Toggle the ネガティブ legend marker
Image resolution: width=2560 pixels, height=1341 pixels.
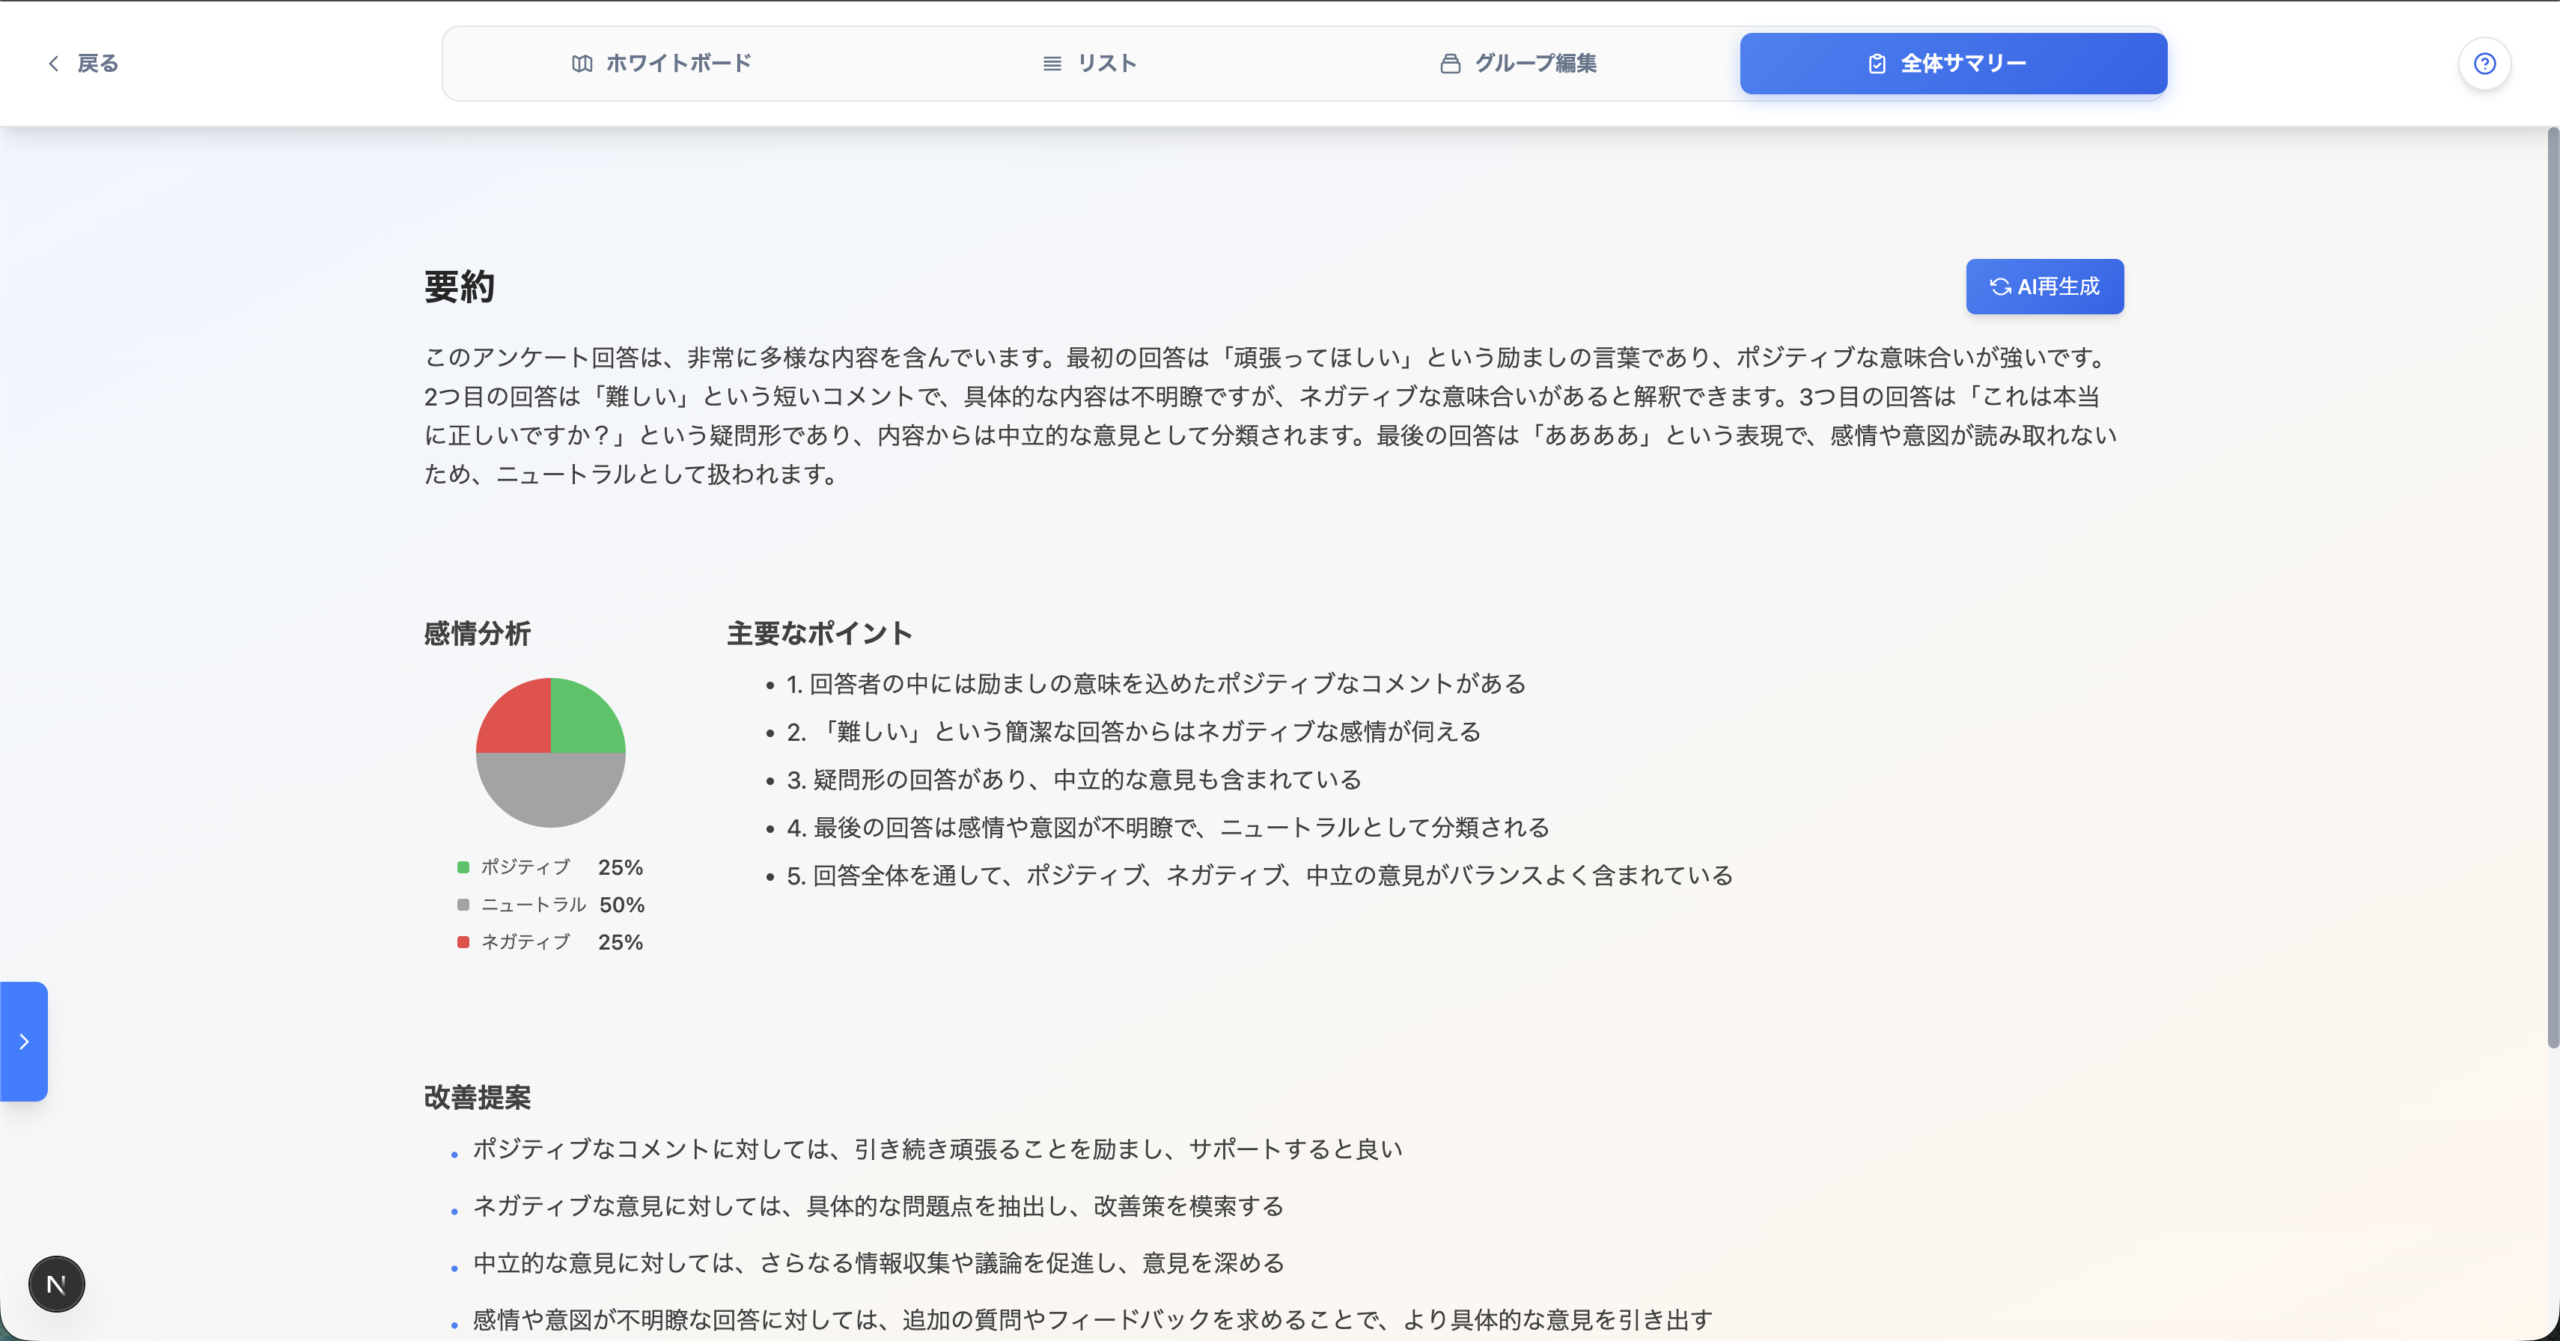click(x=462, y=941)
